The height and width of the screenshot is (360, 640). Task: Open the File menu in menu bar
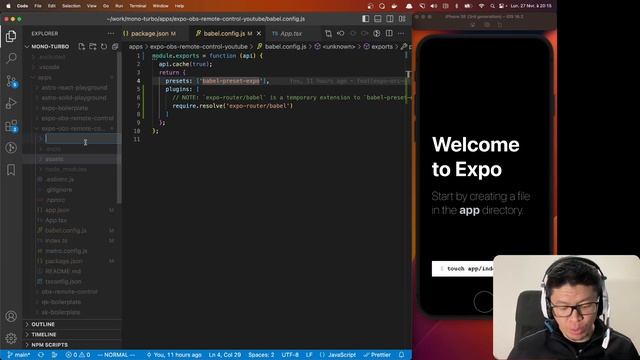[x=38, y=6]
